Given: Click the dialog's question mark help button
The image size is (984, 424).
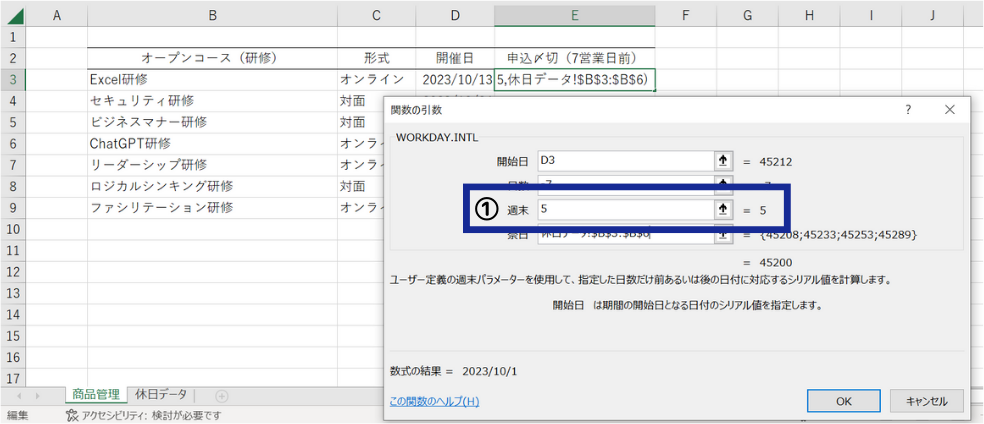Looking at the screenshot, I should [x=908, y=110].
